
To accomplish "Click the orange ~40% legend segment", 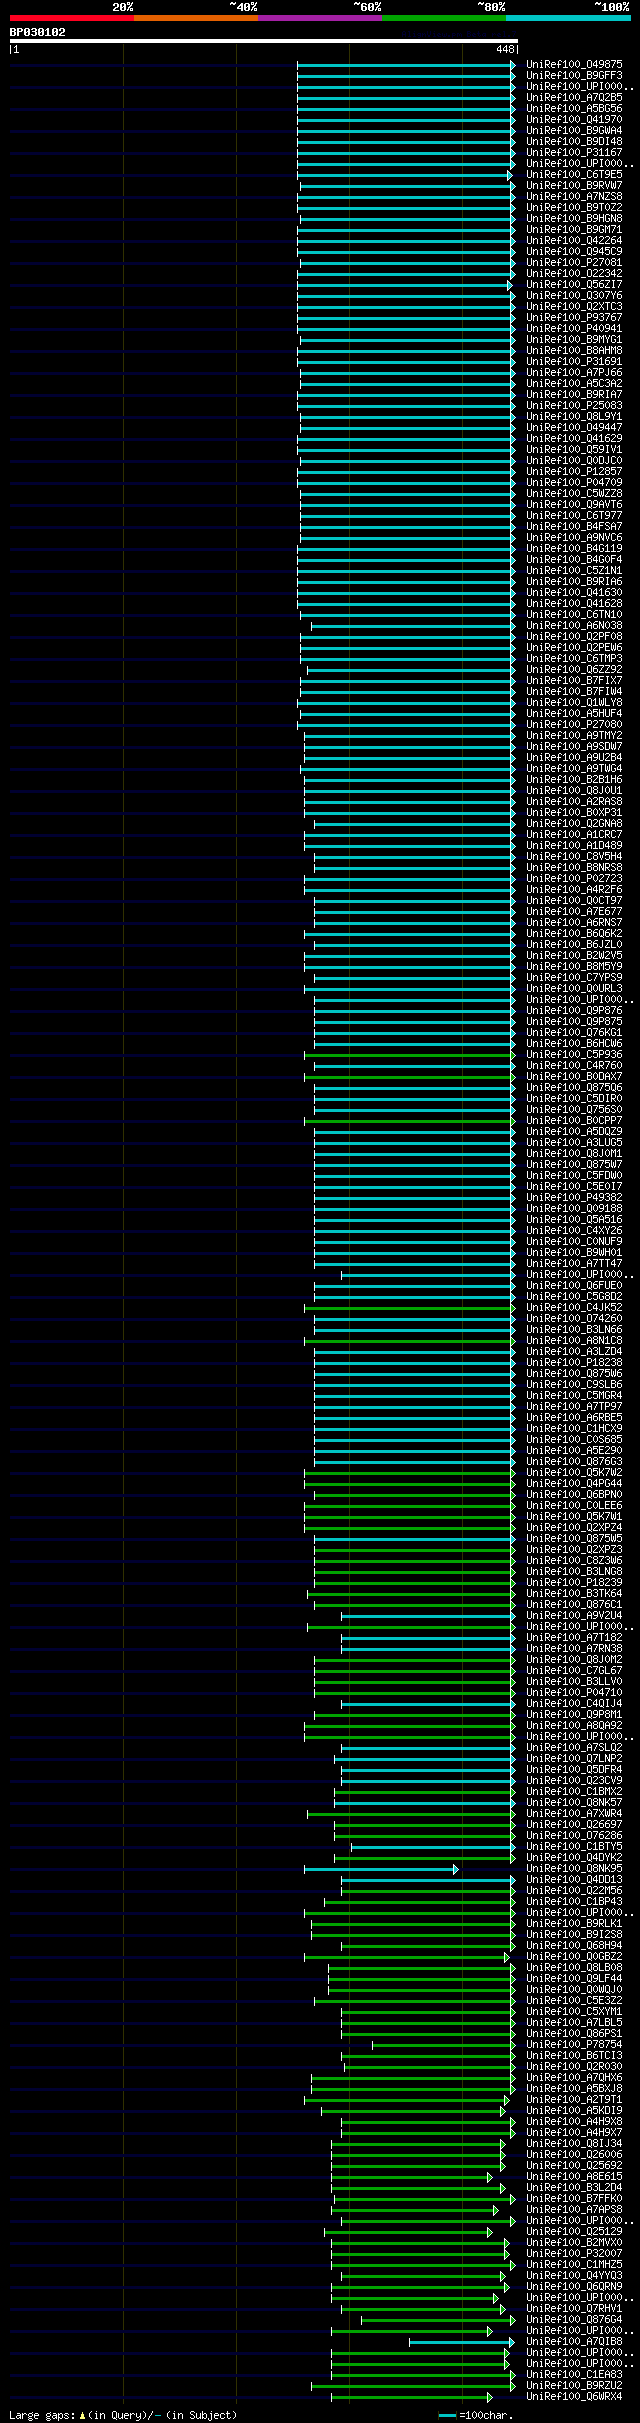I will [x=196, y=18].
